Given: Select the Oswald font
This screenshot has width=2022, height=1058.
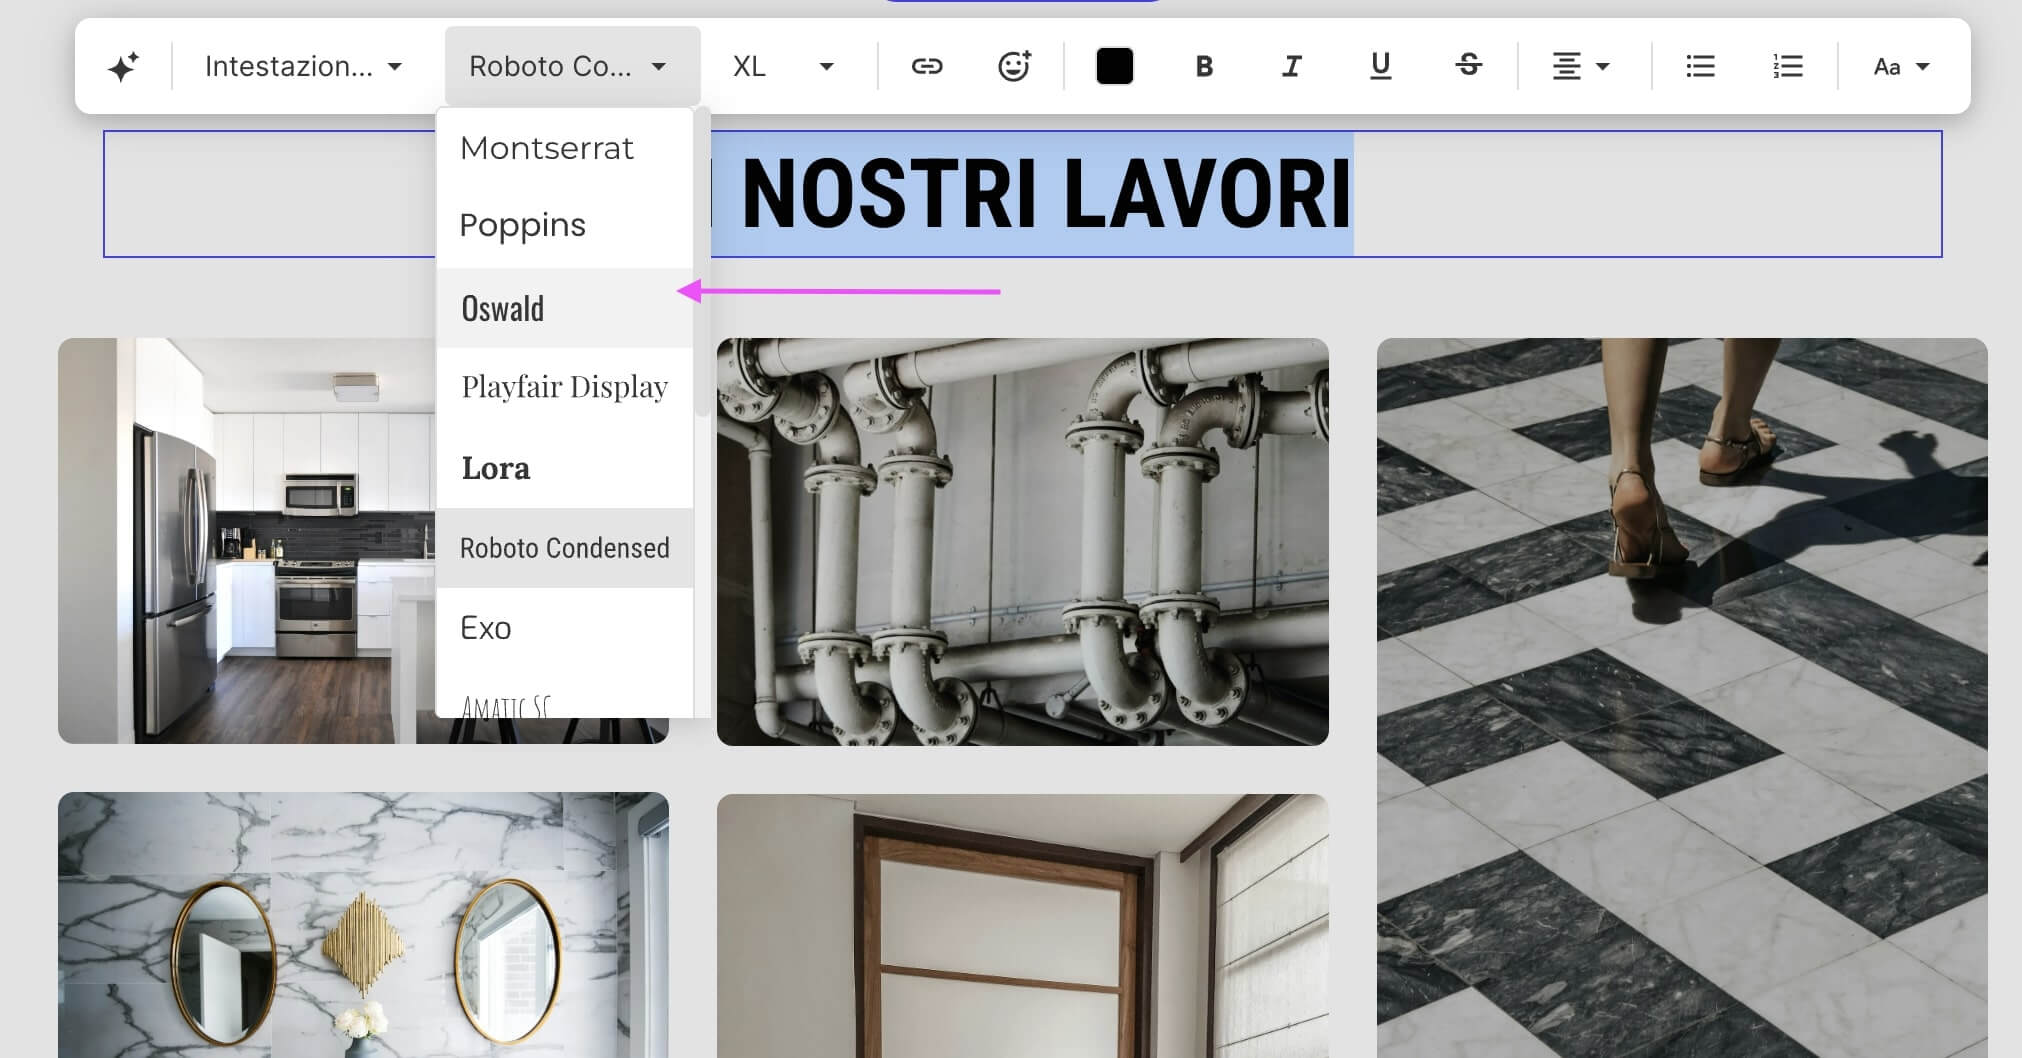Looking at the screenshot, I should 503,308.
